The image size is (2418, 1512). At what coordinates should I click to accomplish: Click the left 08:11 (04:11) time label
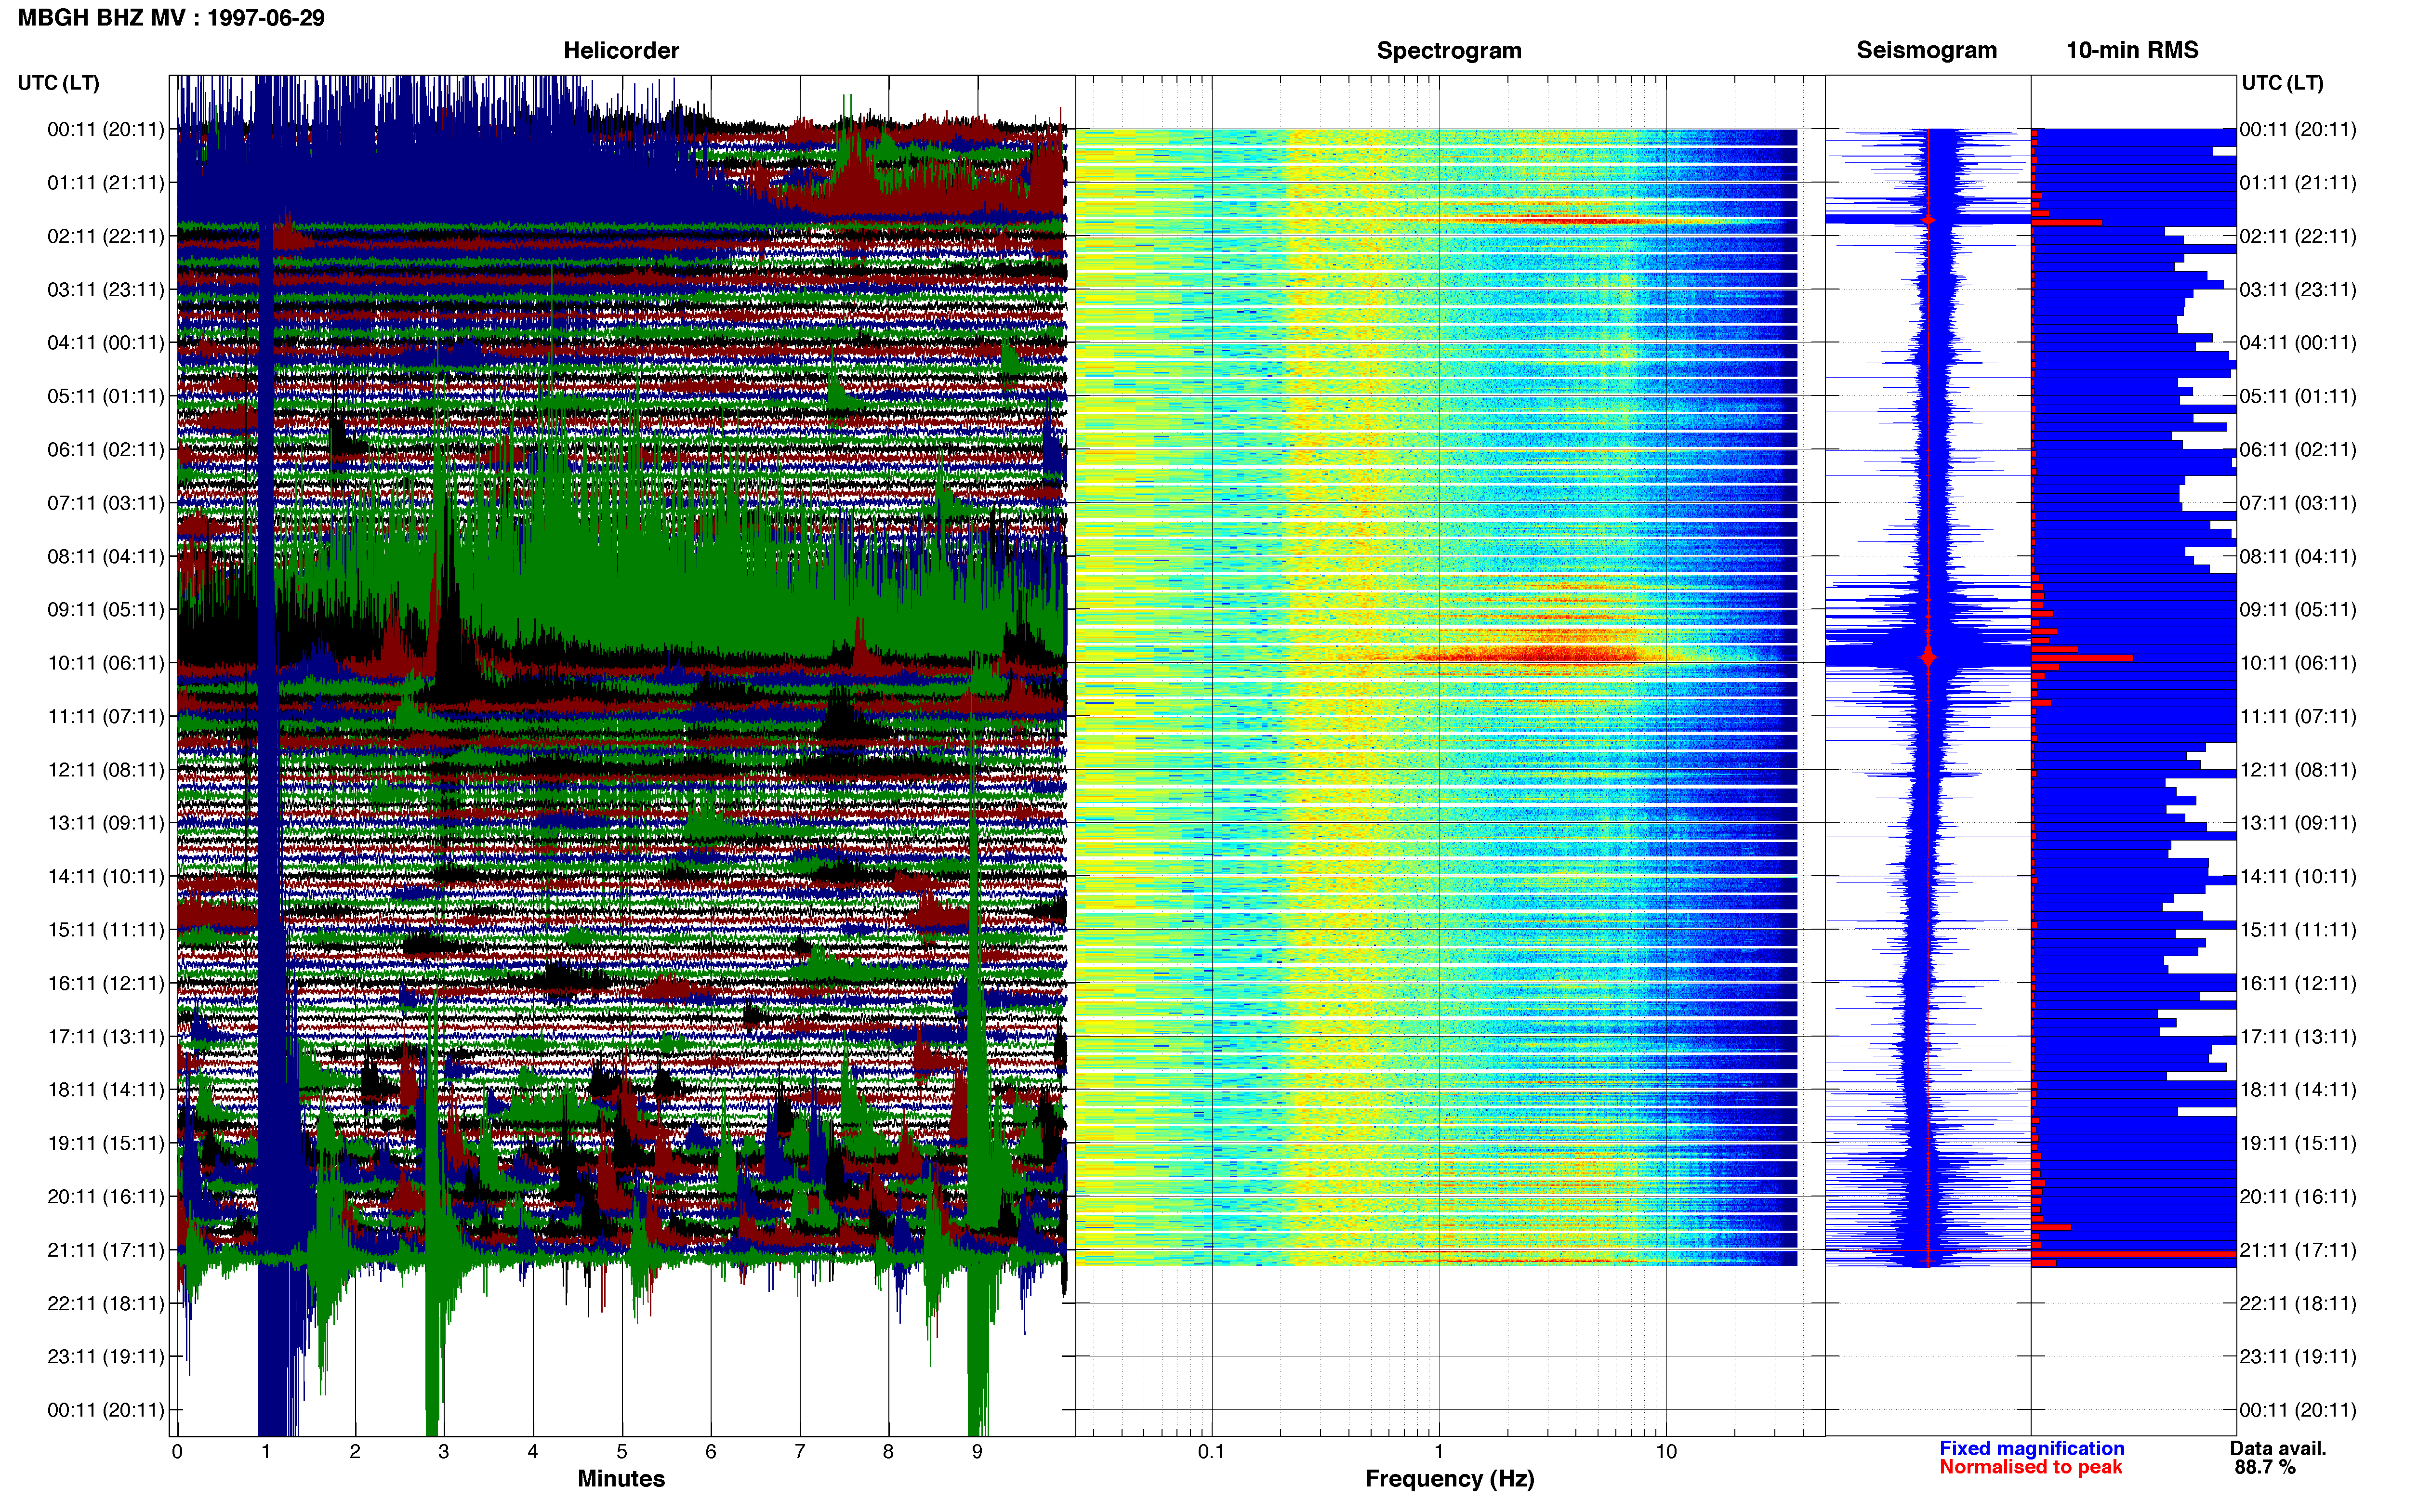tap(106, 556)
